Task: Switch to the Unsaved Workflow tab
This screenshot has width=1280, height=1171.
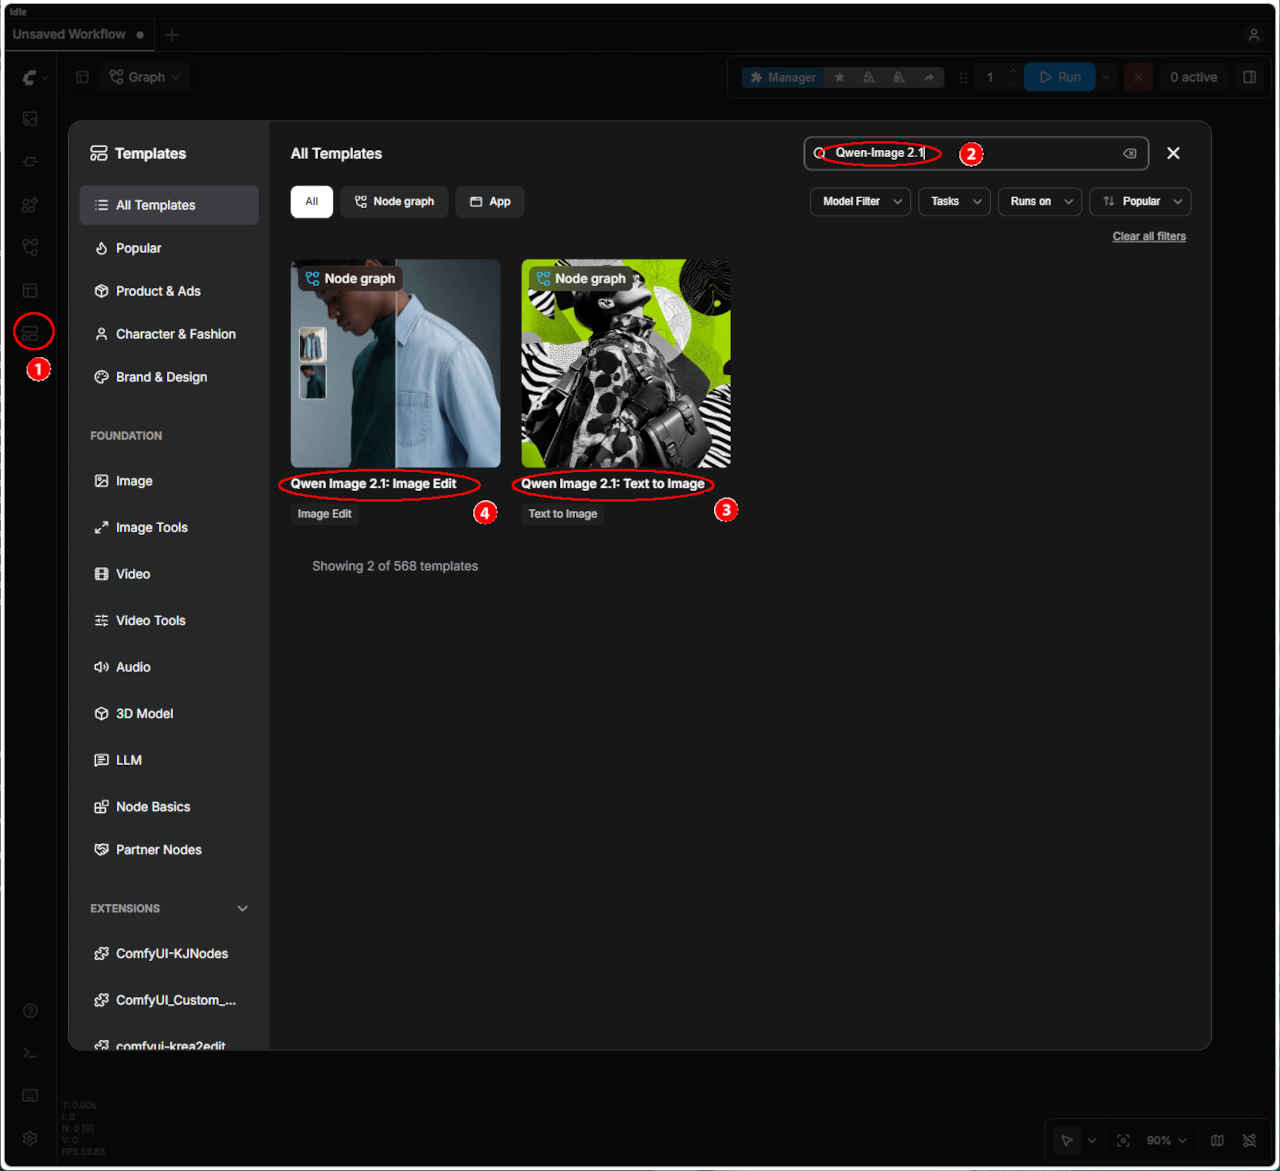Action: (x=78, y=34)
